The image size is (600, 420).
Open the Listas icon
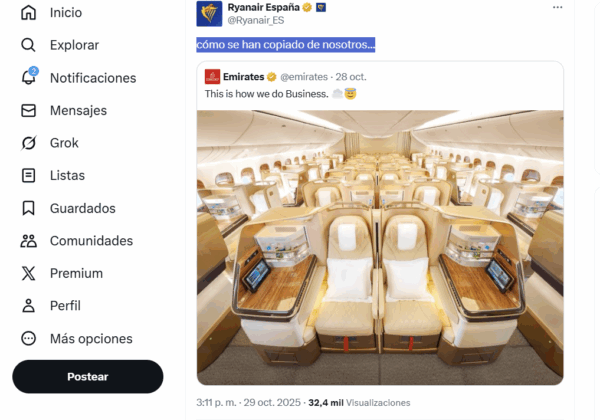pos(28,175)
